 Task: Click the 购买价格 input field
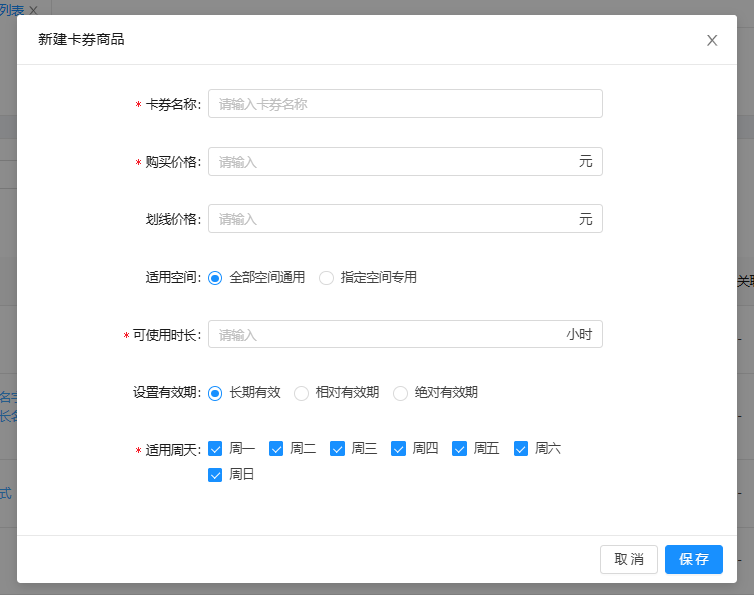[390, 162]
